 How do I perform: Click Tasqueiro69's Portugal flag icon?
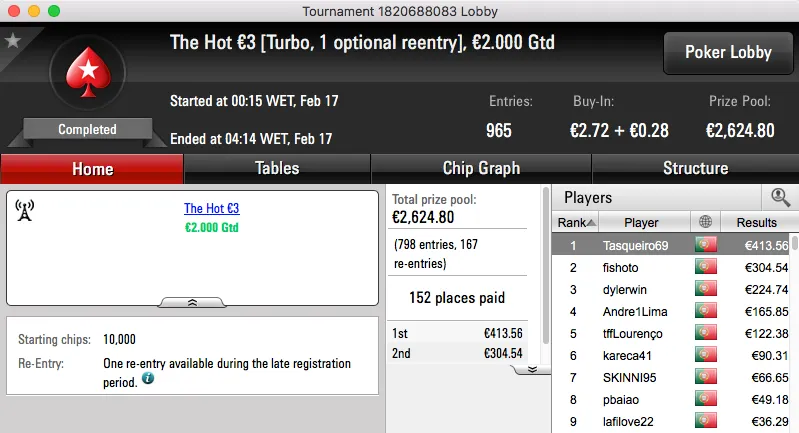click(706, 245)
